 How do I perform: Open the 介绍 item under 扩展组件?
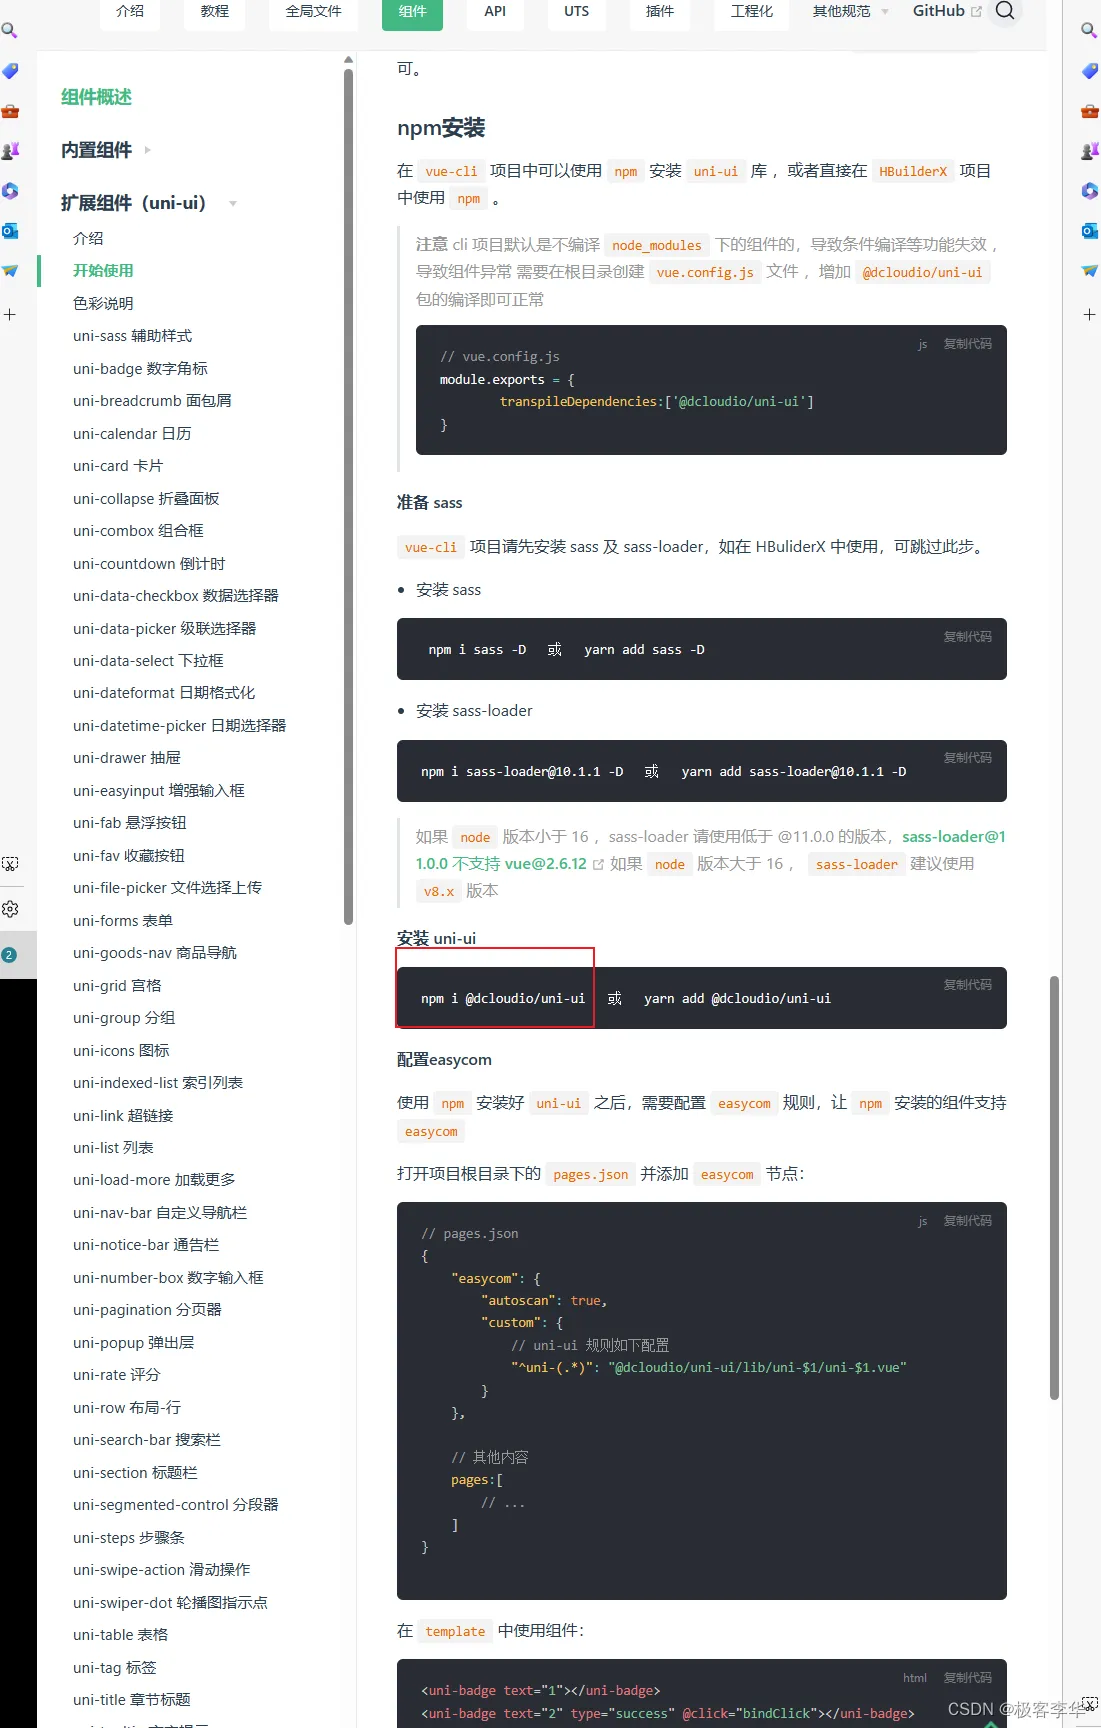point(88,239)
